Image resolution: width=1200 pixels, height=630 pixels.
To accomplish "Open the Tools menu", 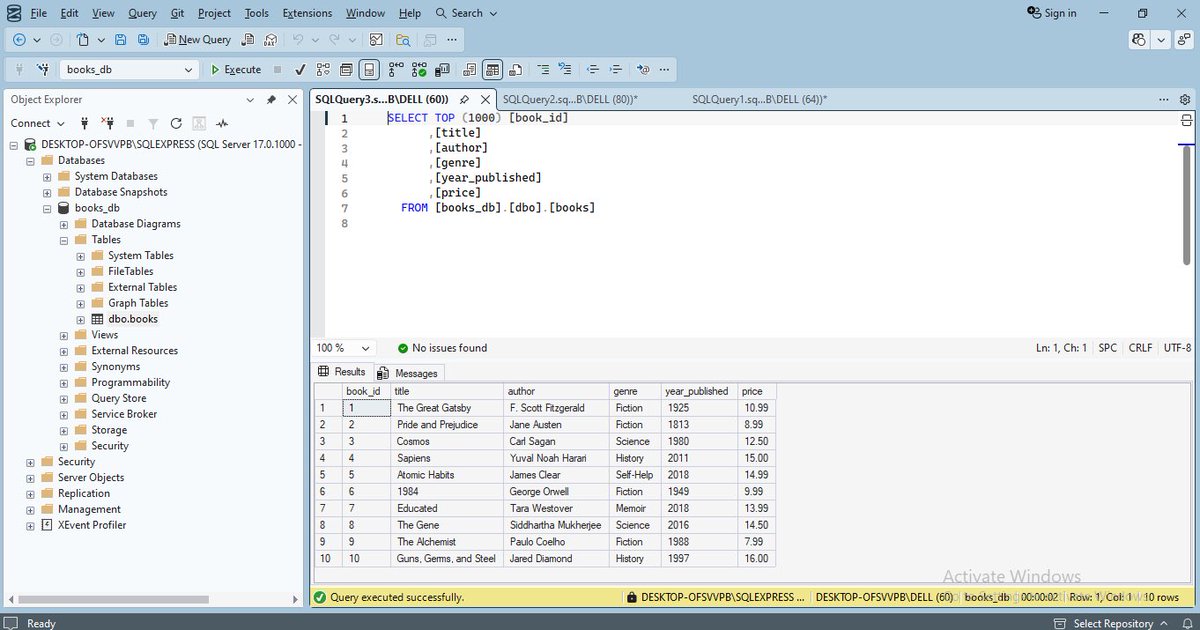I will (x=257, y=13).
